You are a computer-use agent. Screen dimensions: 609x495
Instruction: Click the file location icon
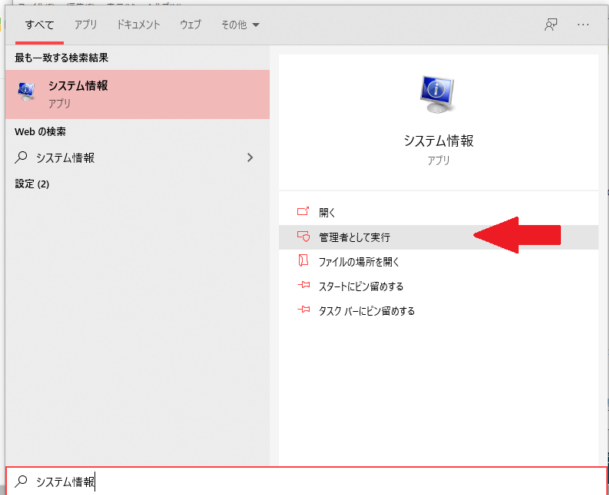(303, 260)
